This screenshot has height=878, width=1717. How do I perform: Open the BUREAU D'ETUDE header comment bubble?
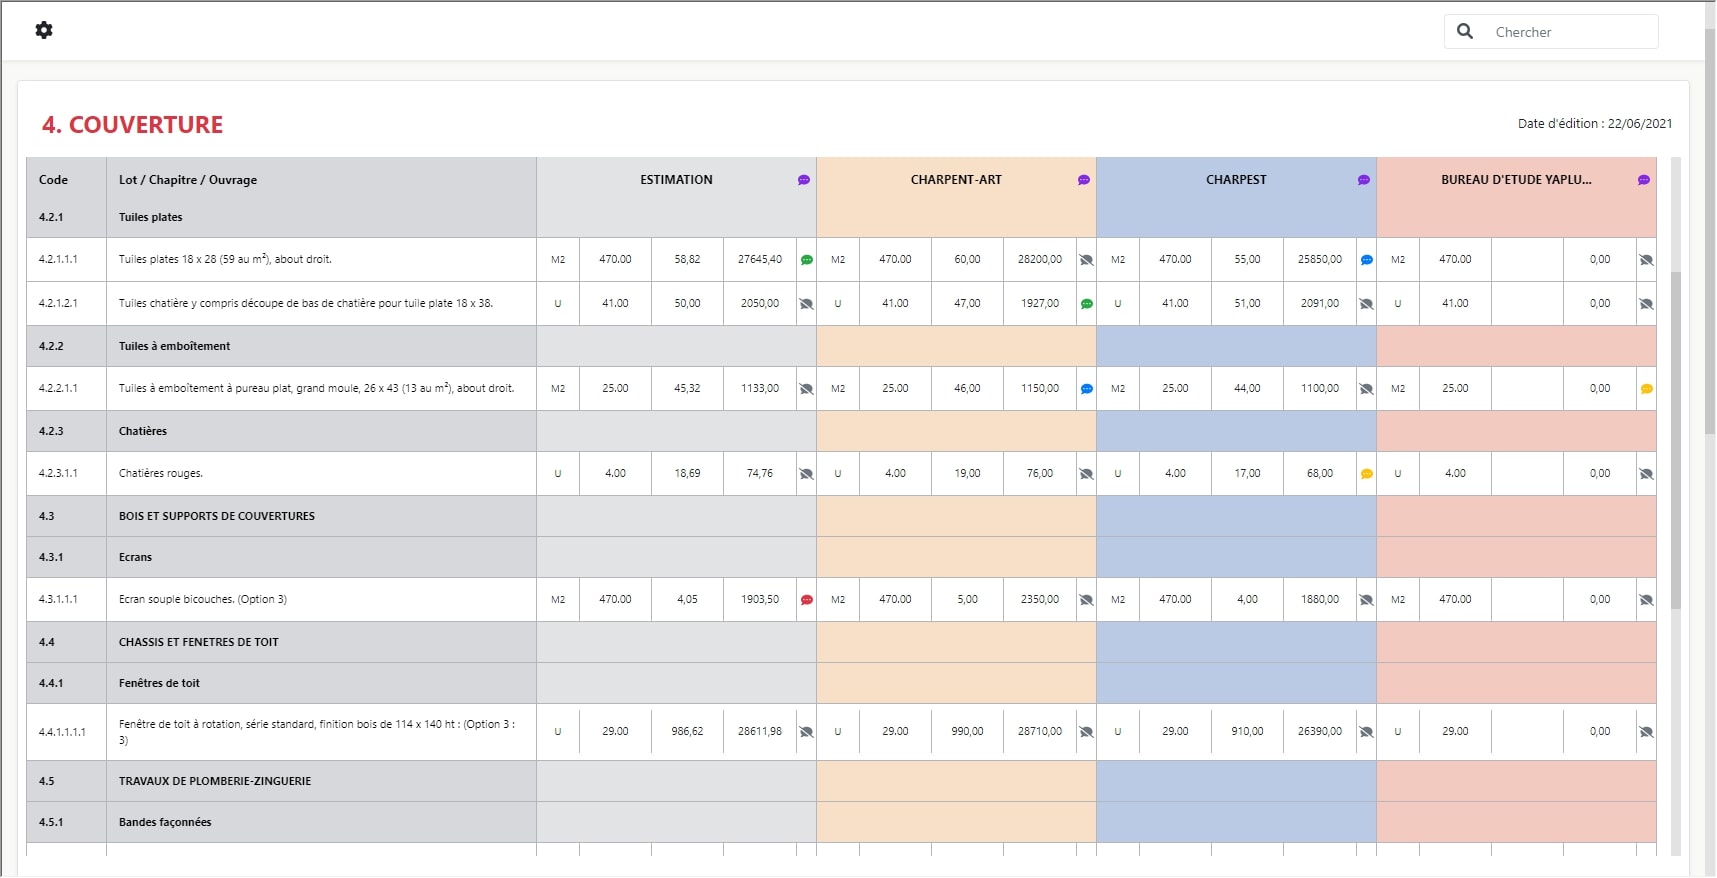(1644, 180)
